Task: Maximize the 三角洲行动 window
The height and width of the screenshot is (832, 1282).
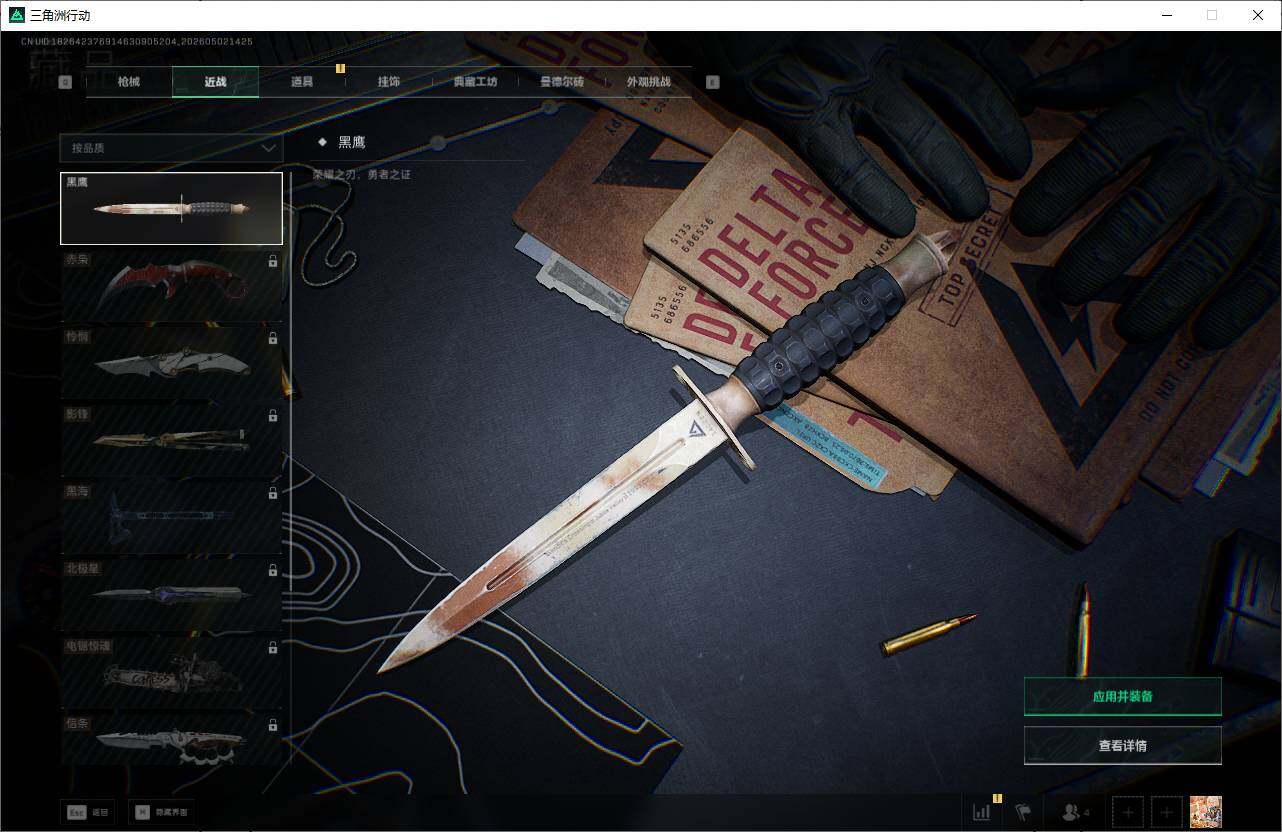Action: tap(1212, 15)
